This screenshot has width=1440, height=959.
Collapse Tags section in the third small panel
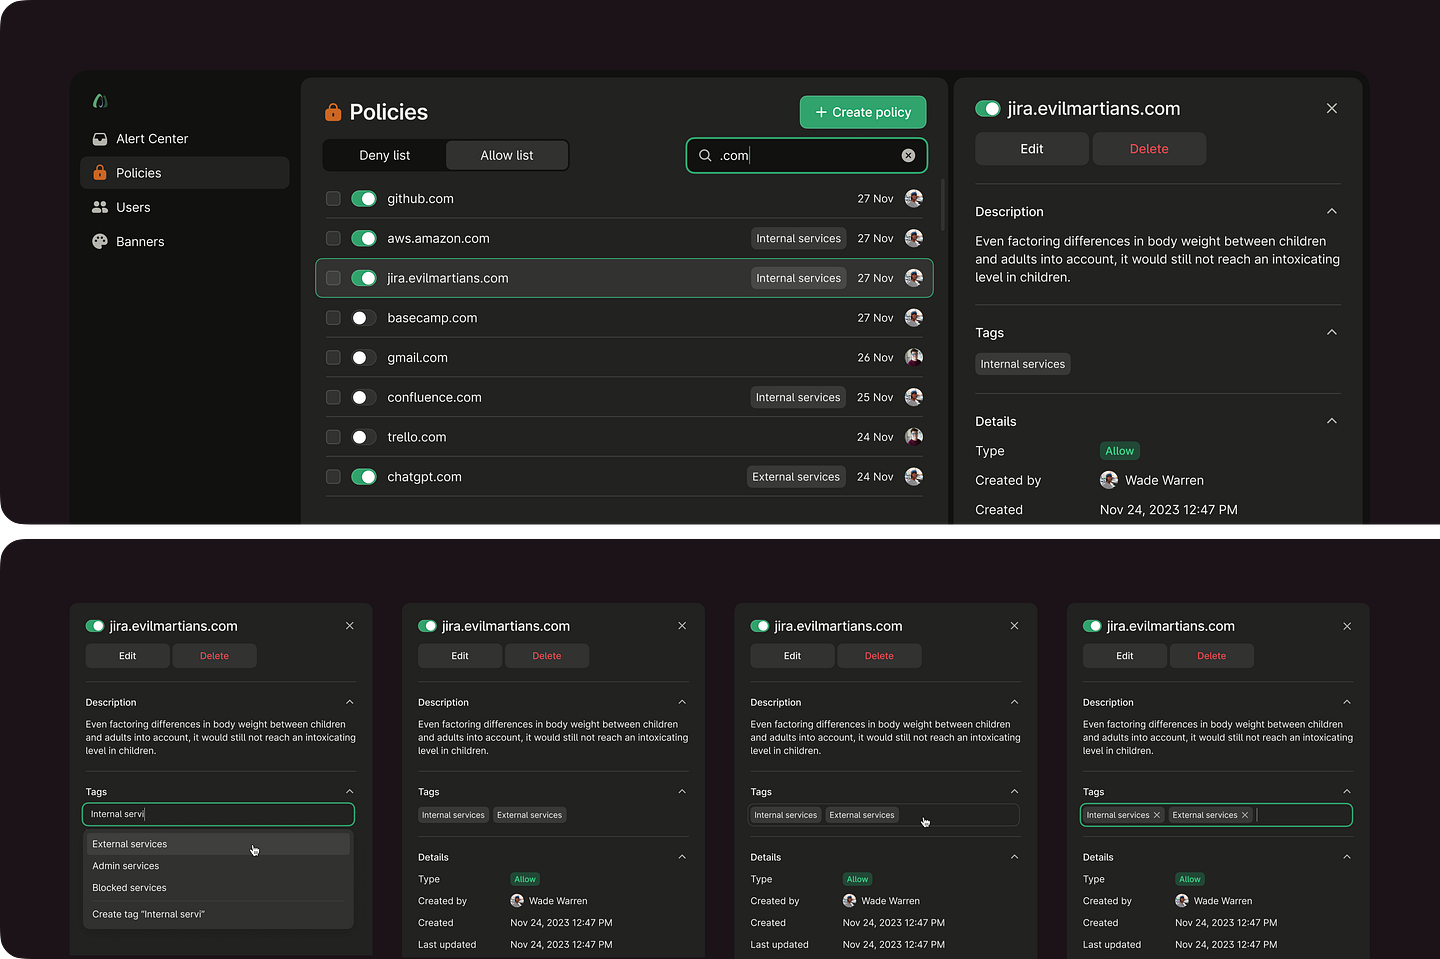click(1014, 791)
